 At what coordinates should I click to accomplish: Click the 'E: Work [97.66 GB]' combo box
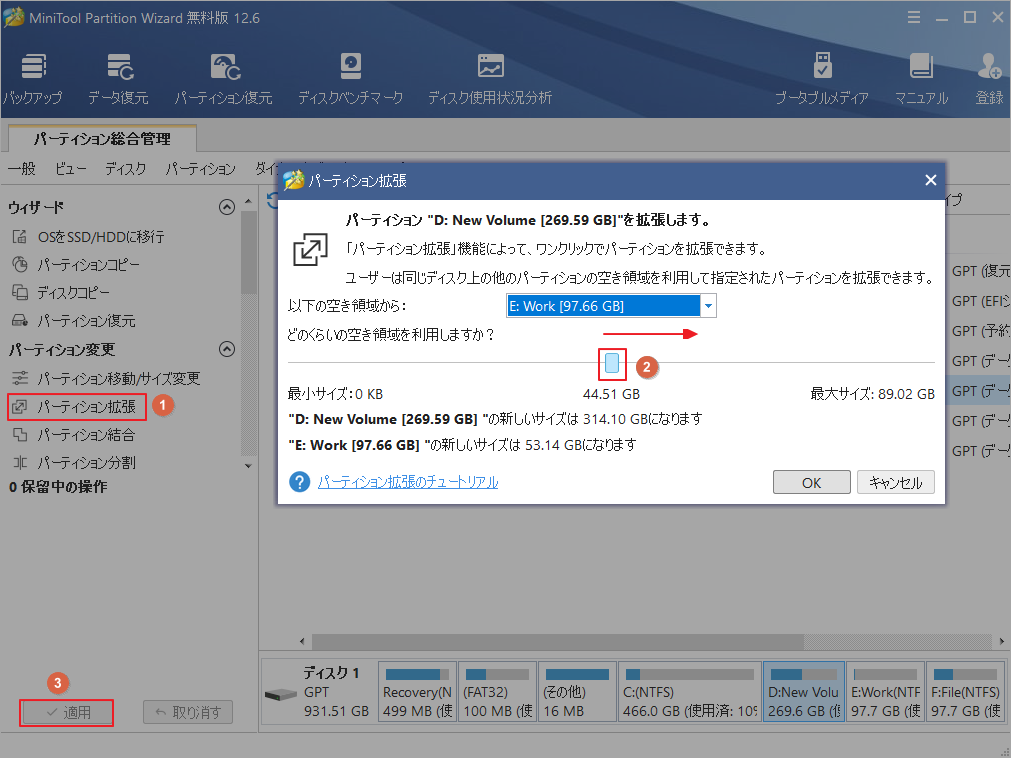tap(611, 306)
